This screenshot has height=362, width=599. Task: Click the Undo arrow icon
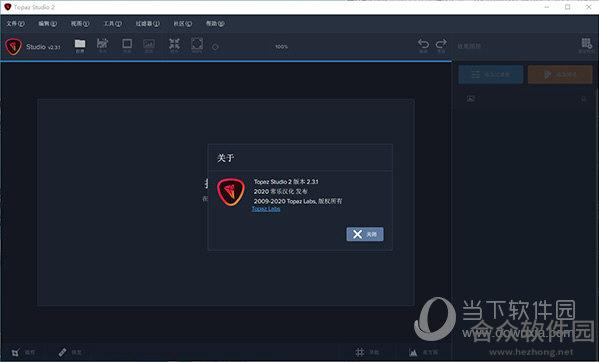tap(423, 45)
